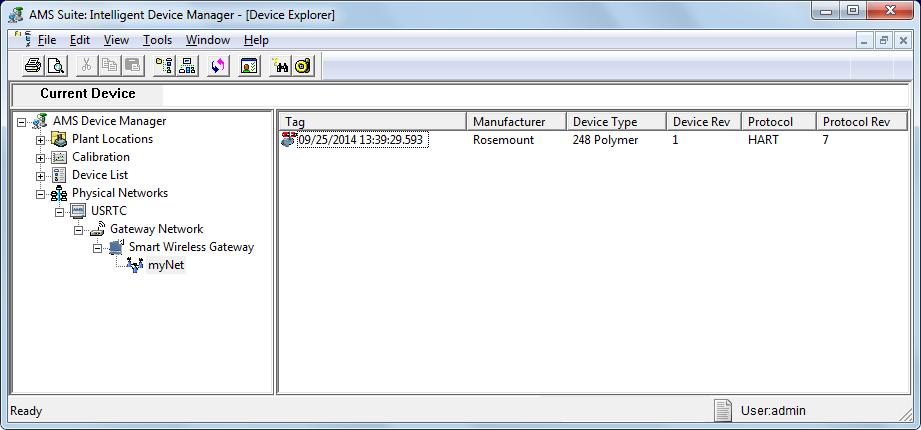Select the Plant Locations label
The image size is (921, 430).
pos(112,139)
